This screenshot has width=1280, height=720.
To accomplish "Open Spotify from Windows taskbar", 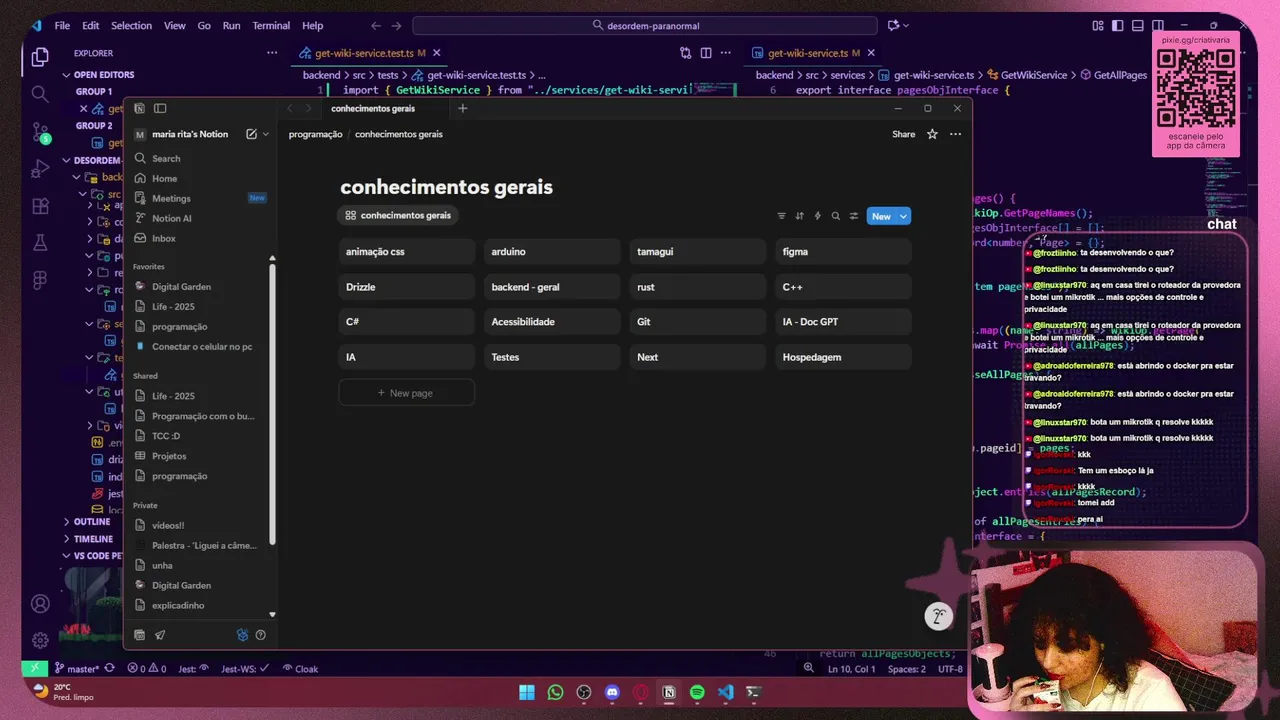I will [x=697, y=692].
